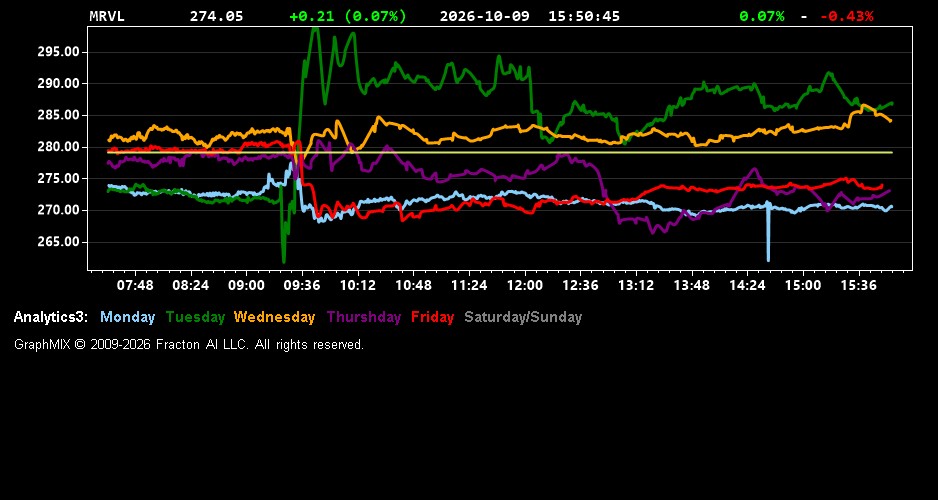This screenshot has height=500, width=938.
Task: Click the 290.00 y-axis label
Action: (x=59, y=84)
